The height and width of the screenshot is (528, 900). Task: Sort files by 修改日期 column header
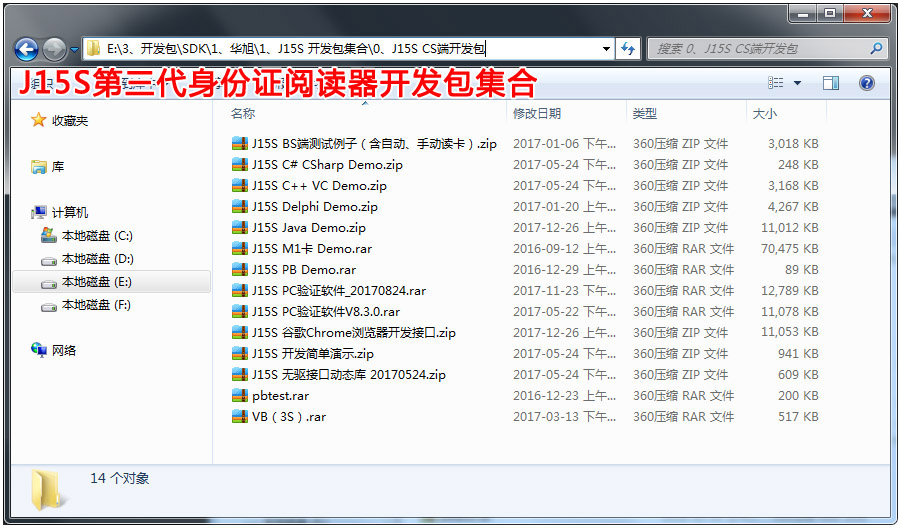[537, 113]
